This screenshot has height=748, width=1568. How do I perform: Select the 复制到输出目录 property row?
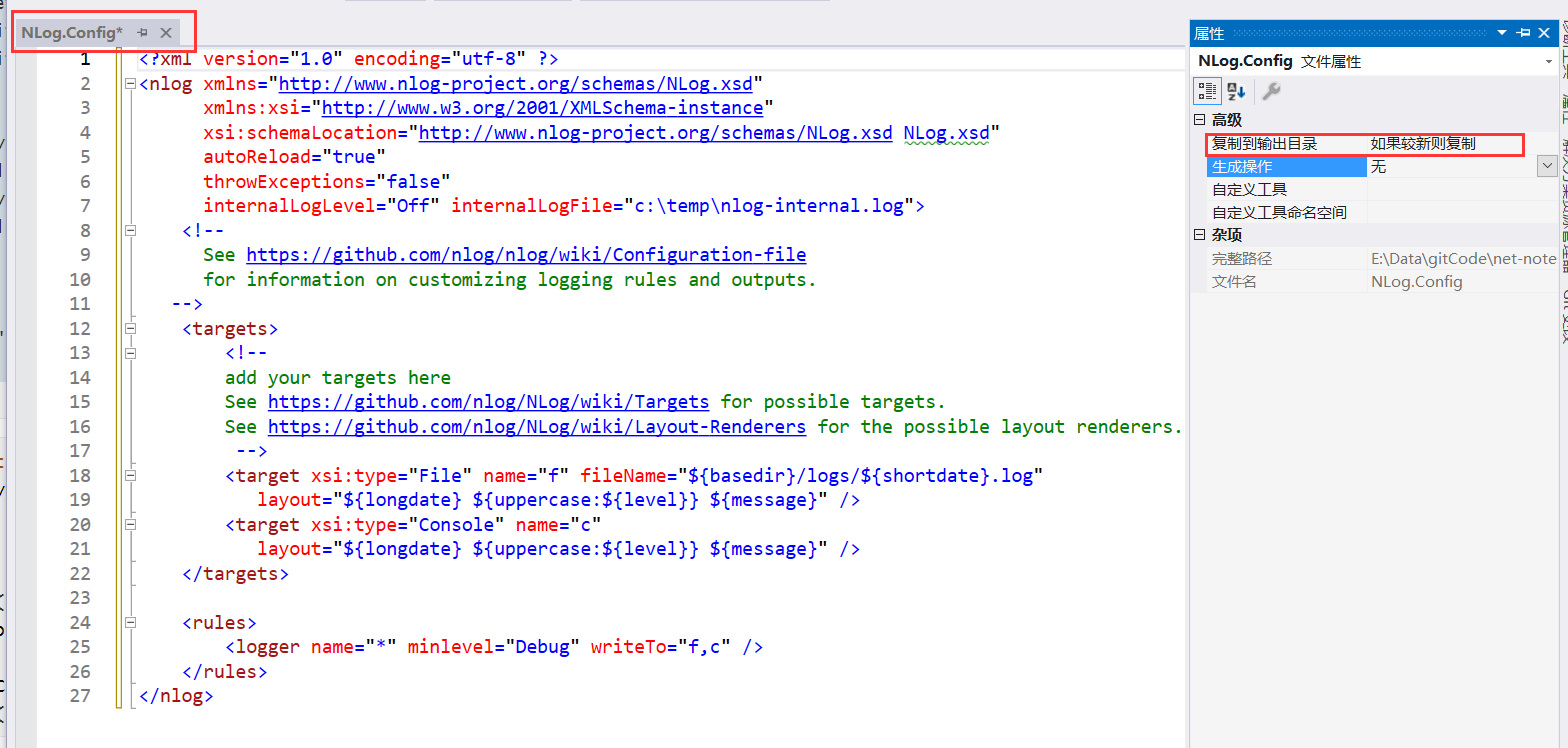click(x=1365, y=144)
